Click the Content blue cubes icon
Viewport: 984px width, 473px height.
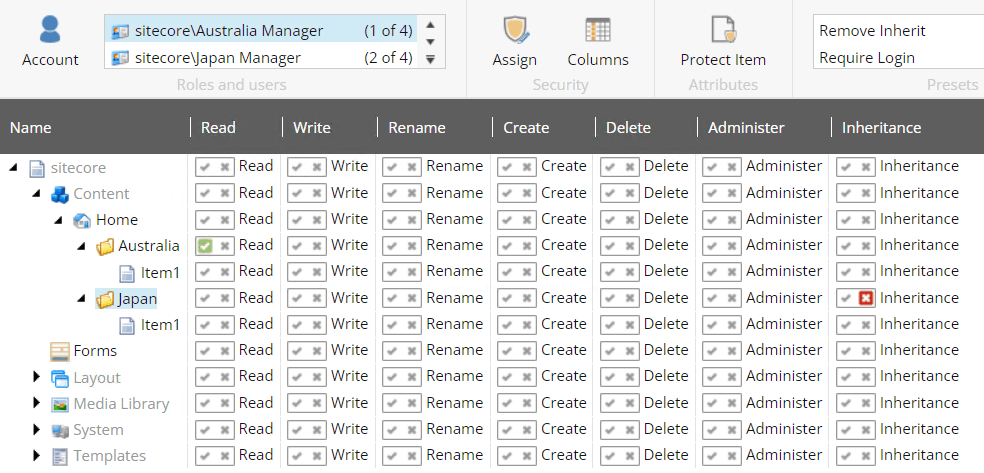60,194
